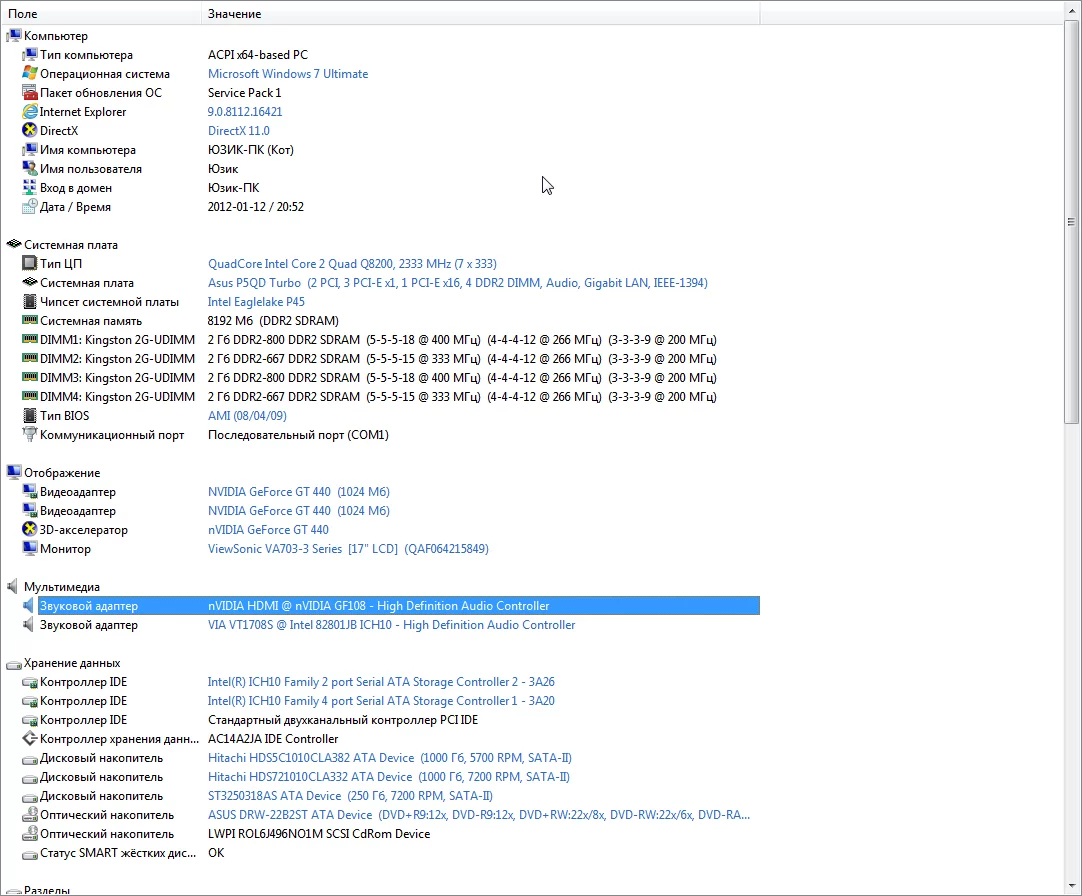This screenshot has width=1082, height=896.
Task: Click the Дата / Время clock icon
Action: tap(30, 206)
